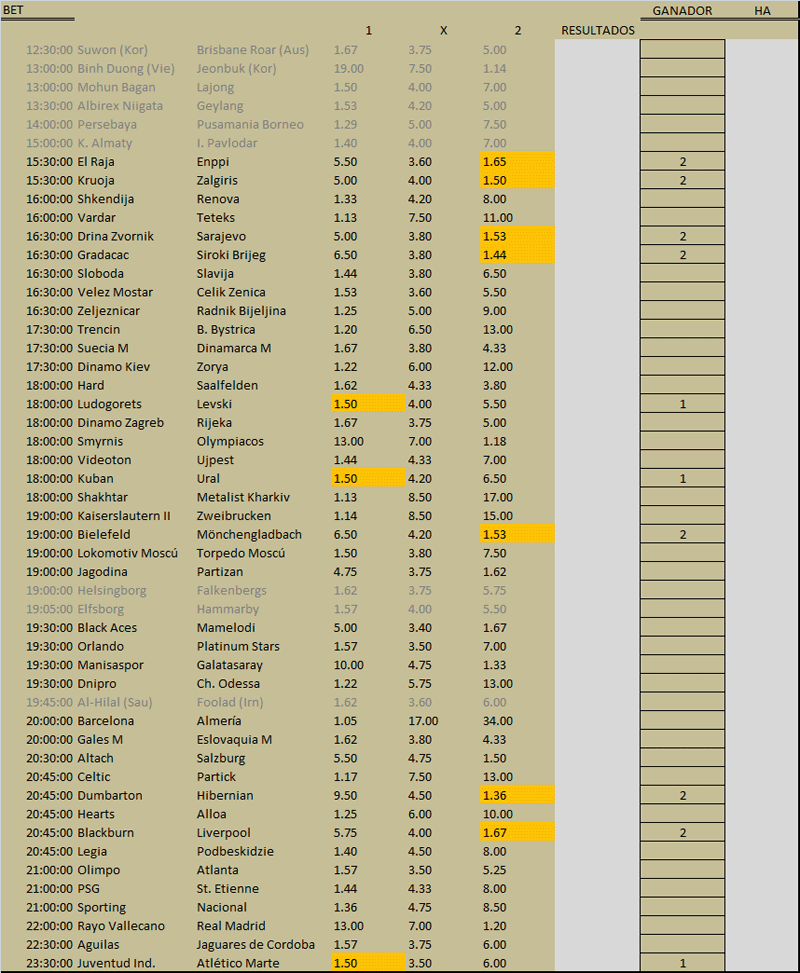
Task: Select highlighted 1.53 odds for Sarajevo
Action: [518, 236]
